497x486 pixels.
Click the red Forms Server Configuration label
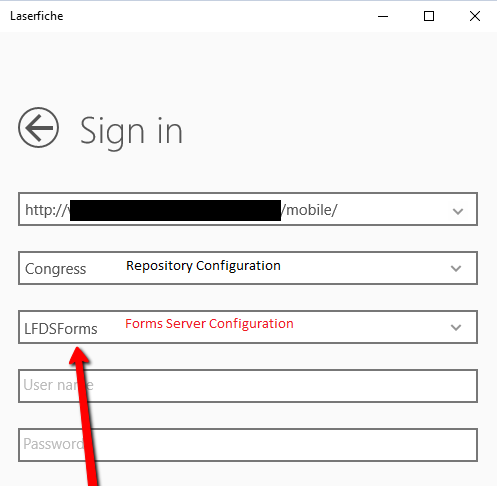point(209,324)
